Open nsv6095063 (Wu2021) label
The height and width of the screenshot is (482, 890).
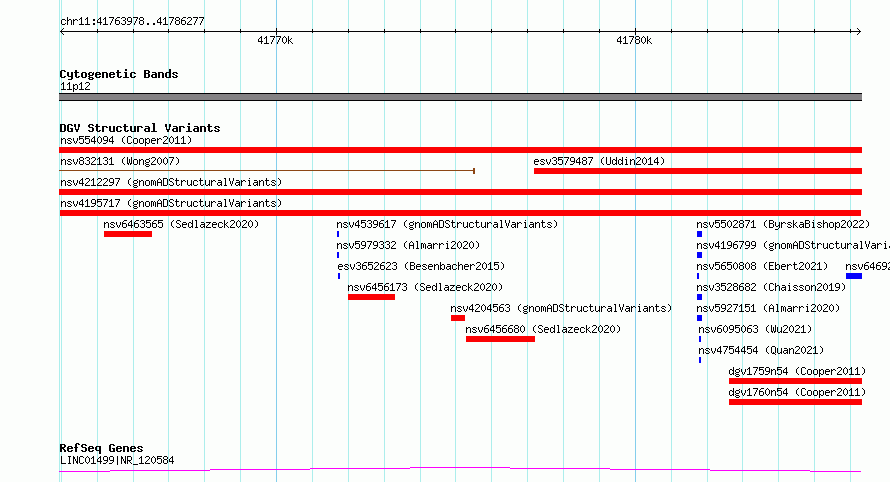755,329
